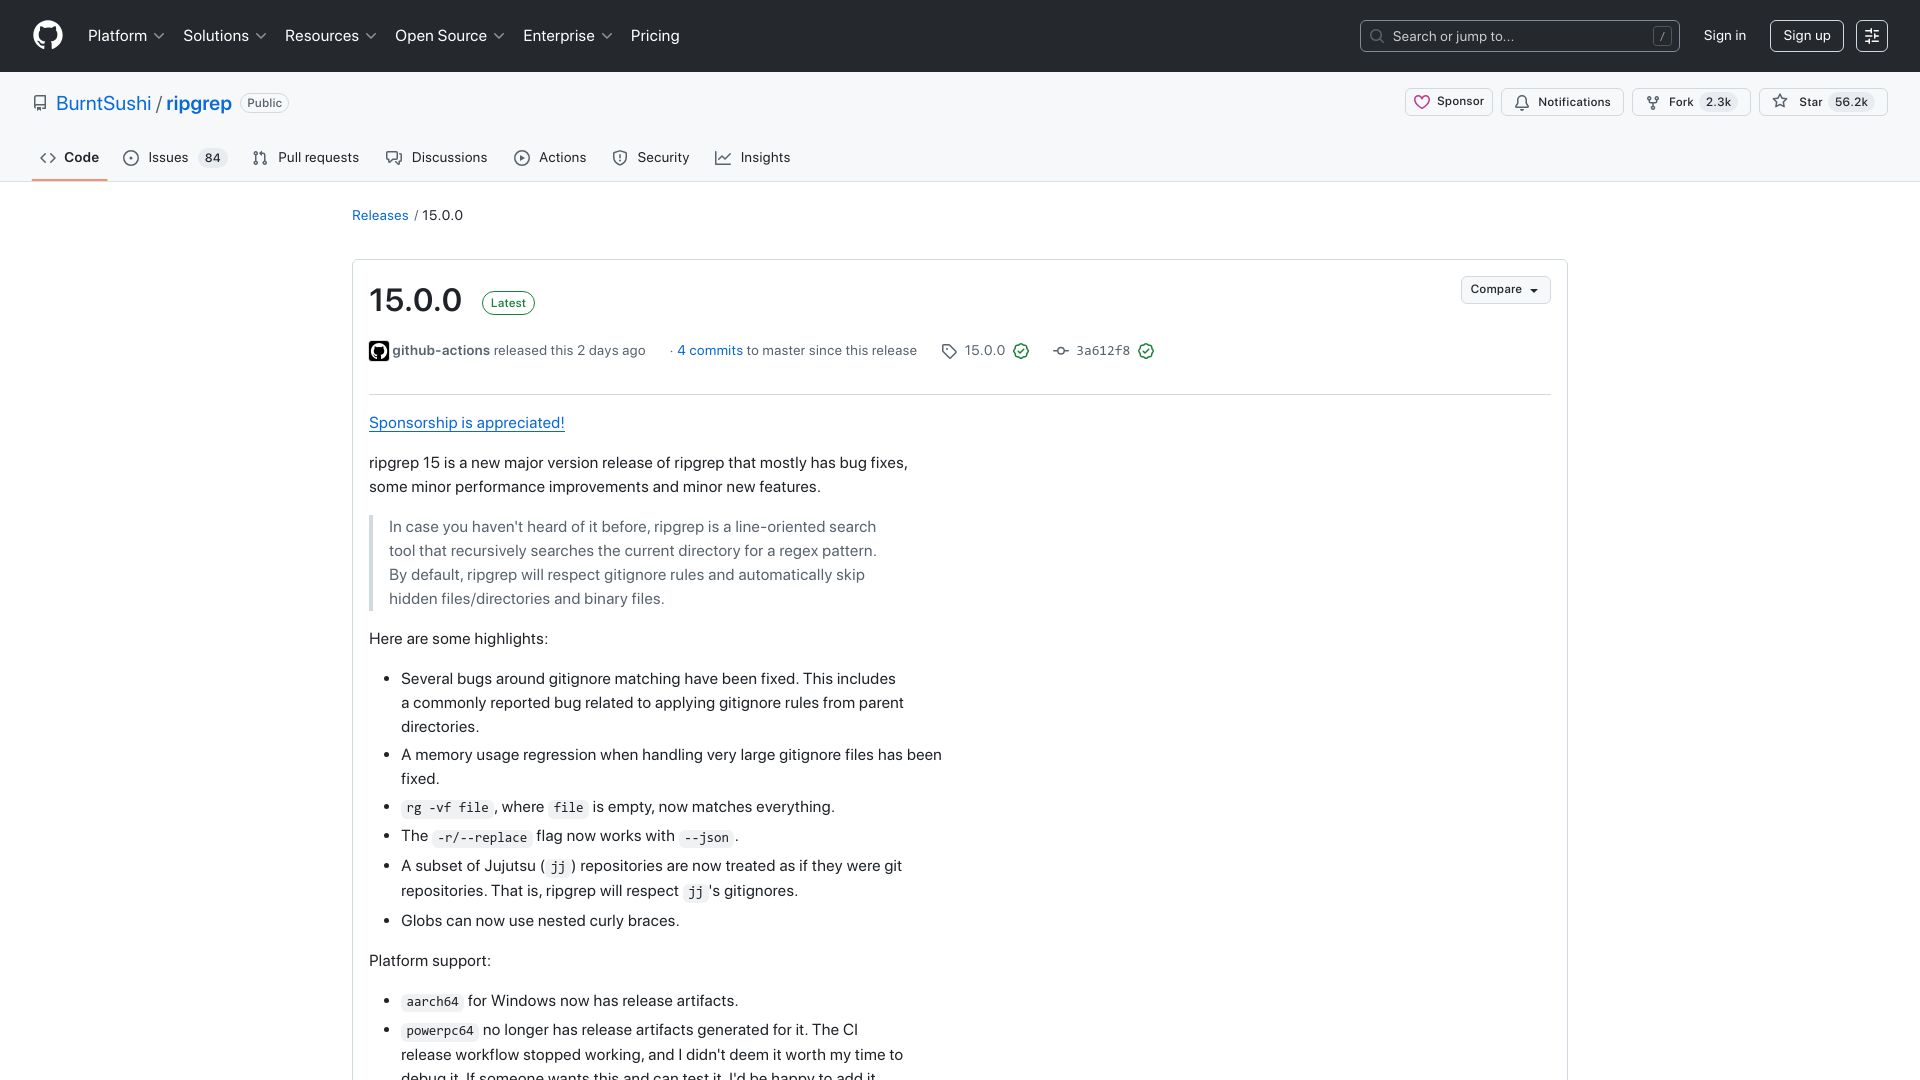1920x1080 pixels.
Task: Open the Enterprise dropdown
Action: click(568, 36)
